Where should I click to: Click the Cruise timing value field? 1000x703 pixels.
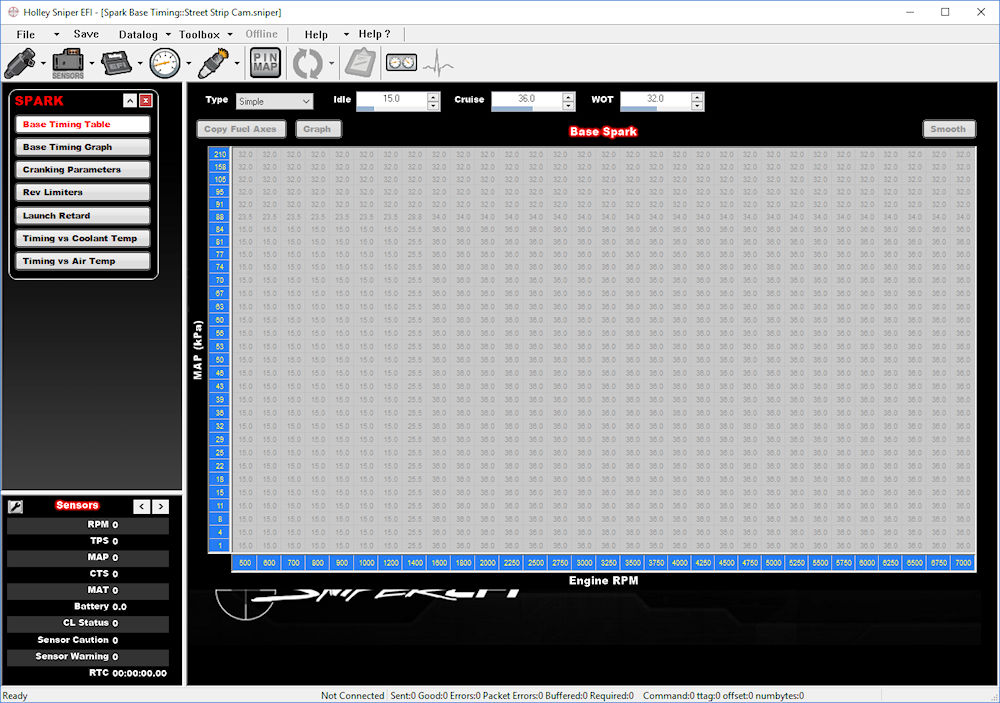tap(526, 101)
